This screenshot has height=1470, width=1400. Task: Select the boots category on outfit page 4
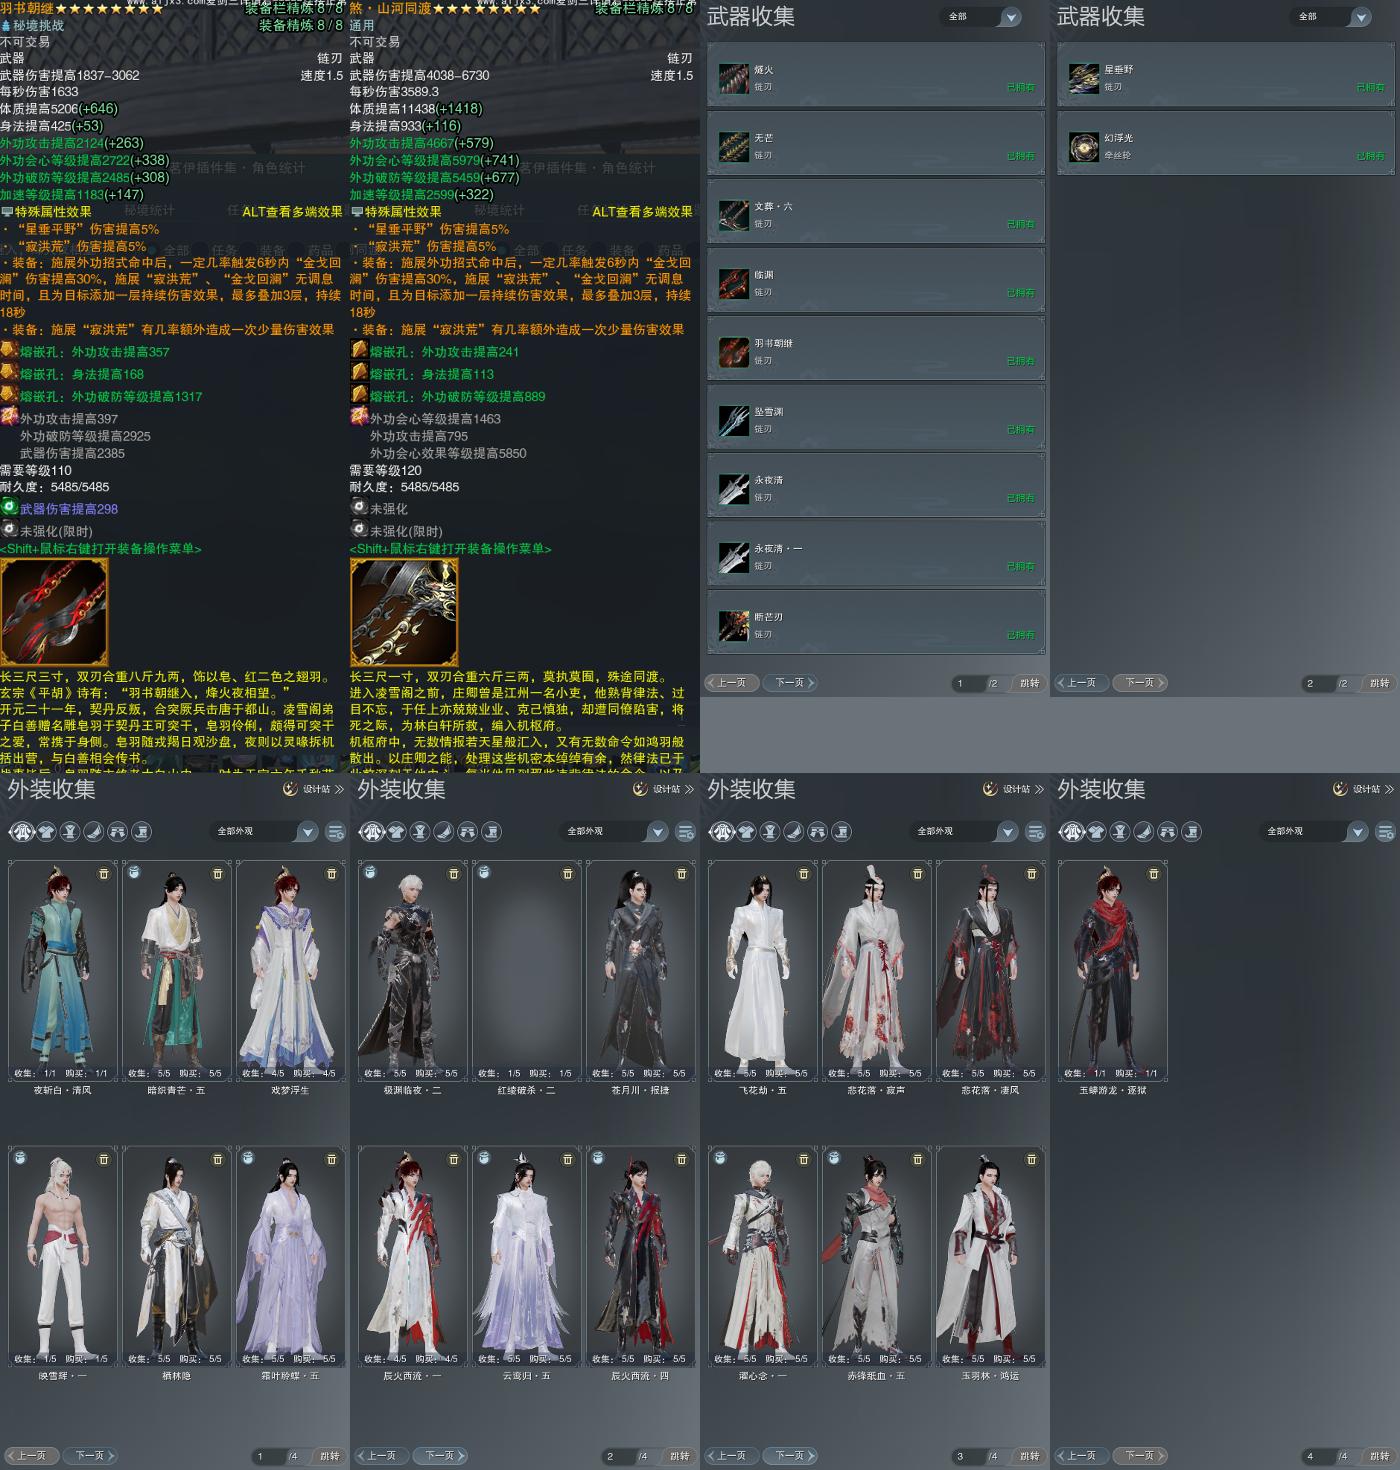click(1191, 832)
